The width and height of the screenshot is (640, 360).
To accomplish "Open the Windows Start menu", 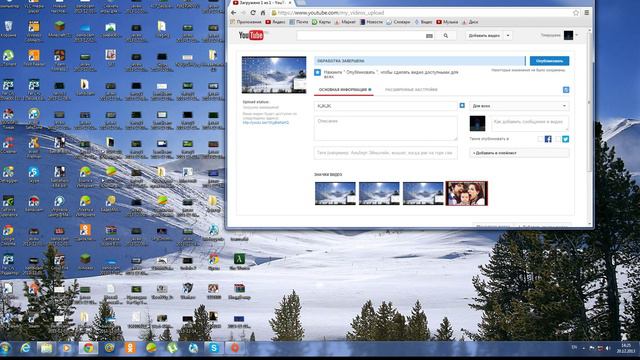I will tap(6, 348).
